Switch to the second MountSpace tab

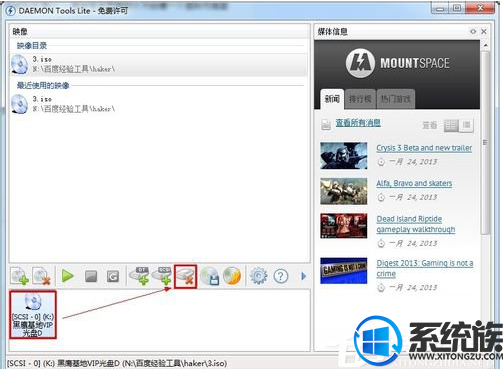pyautogui.click(x=360, y=99)
